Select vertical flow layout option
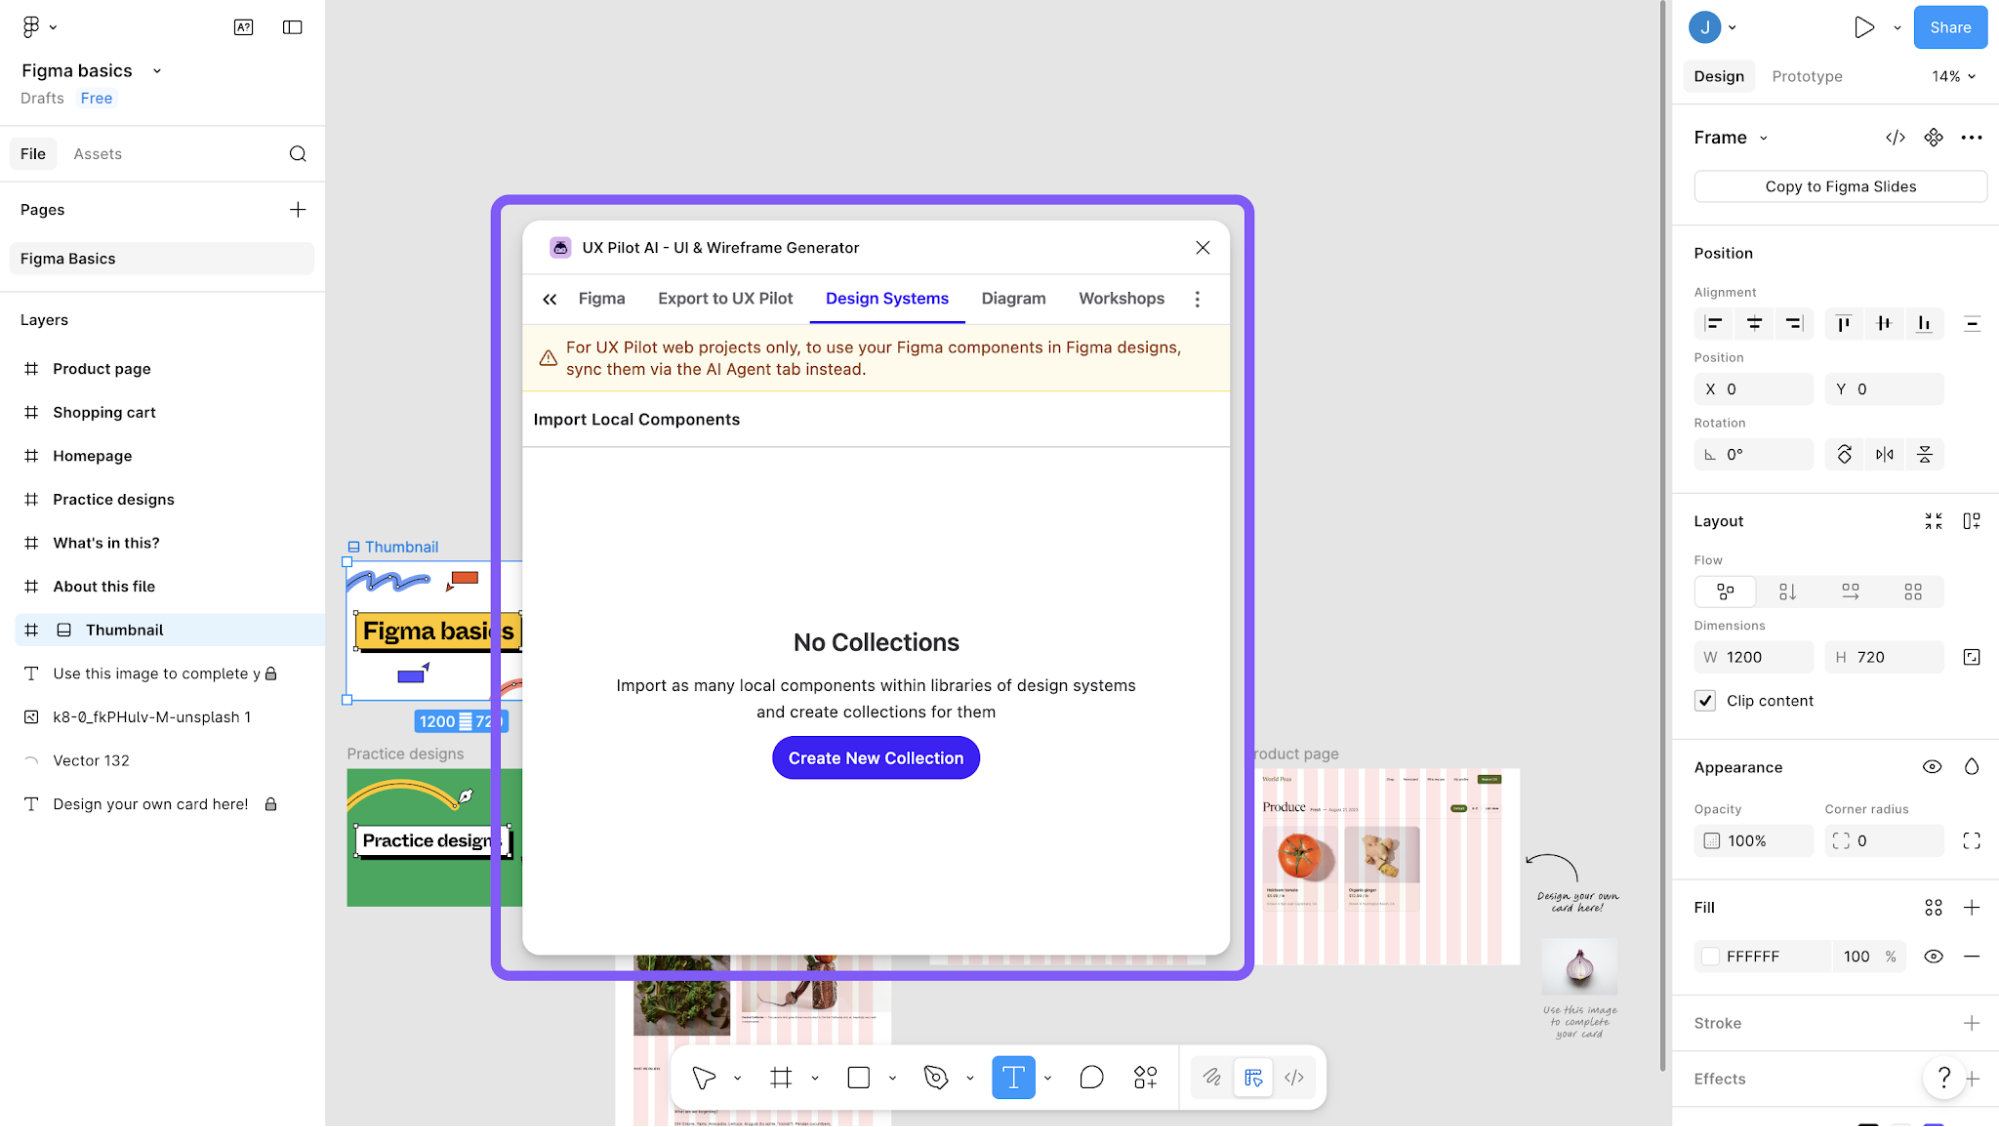This screenshot has width=1999, height=1127. (1787, 592)
